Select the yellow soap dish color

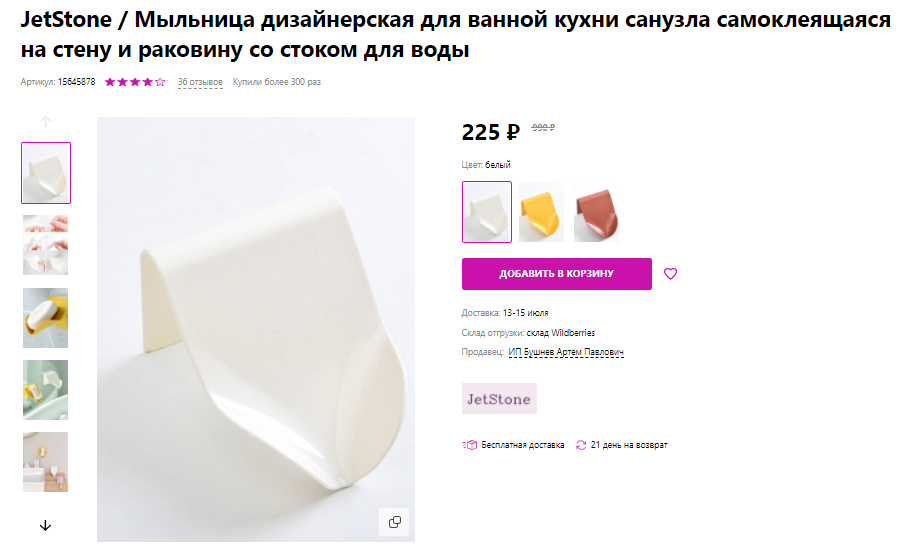[541, 212]
